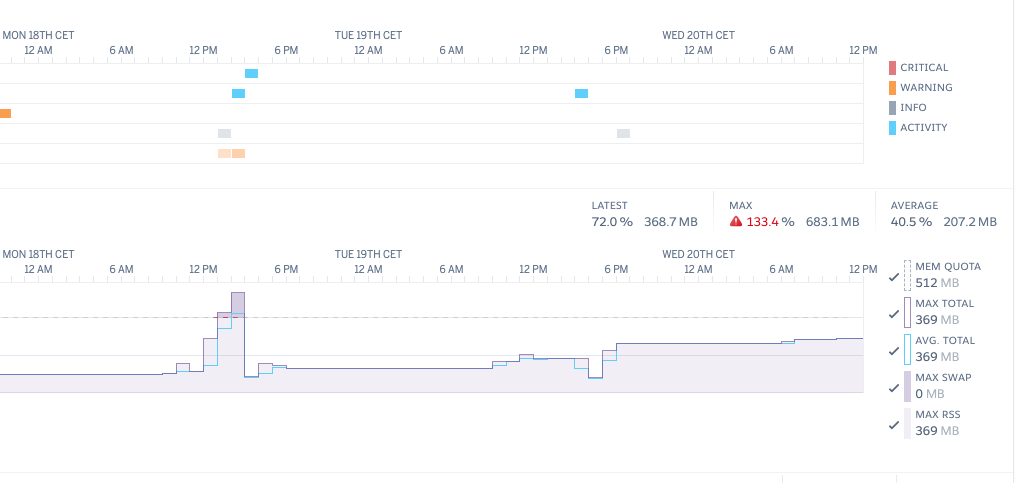Click the AVERAGE metric heading
Viewport: 1022px width, 483px height.
coord(914,205)
